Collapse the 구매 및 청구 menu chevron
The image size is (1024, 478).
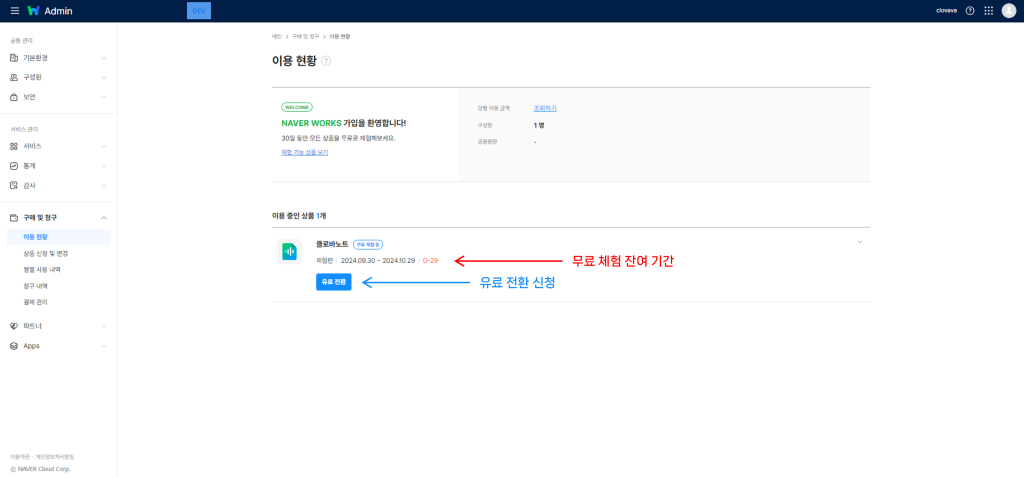tap(104, 217)
